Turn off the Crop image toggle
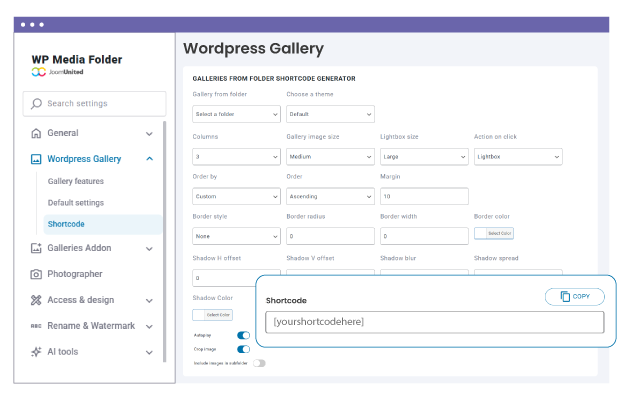Viewport: 630px width, 400px height. (243, 349)
